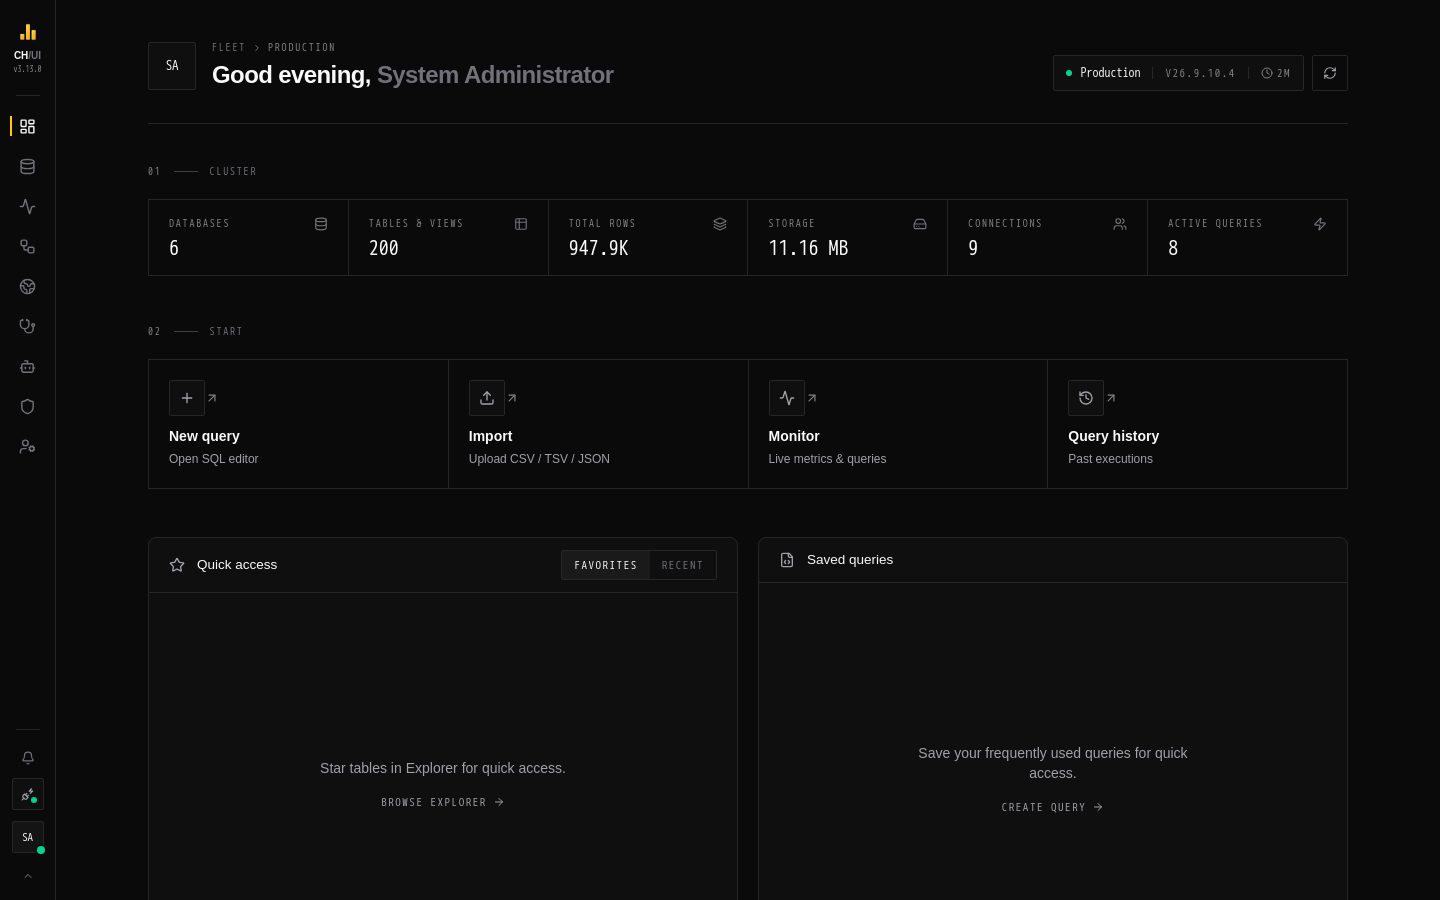This screenshot has width=1440, height=900.
Task: Open the stethoscope diagnostics icon in the sidebar
Action: point(28,327)
